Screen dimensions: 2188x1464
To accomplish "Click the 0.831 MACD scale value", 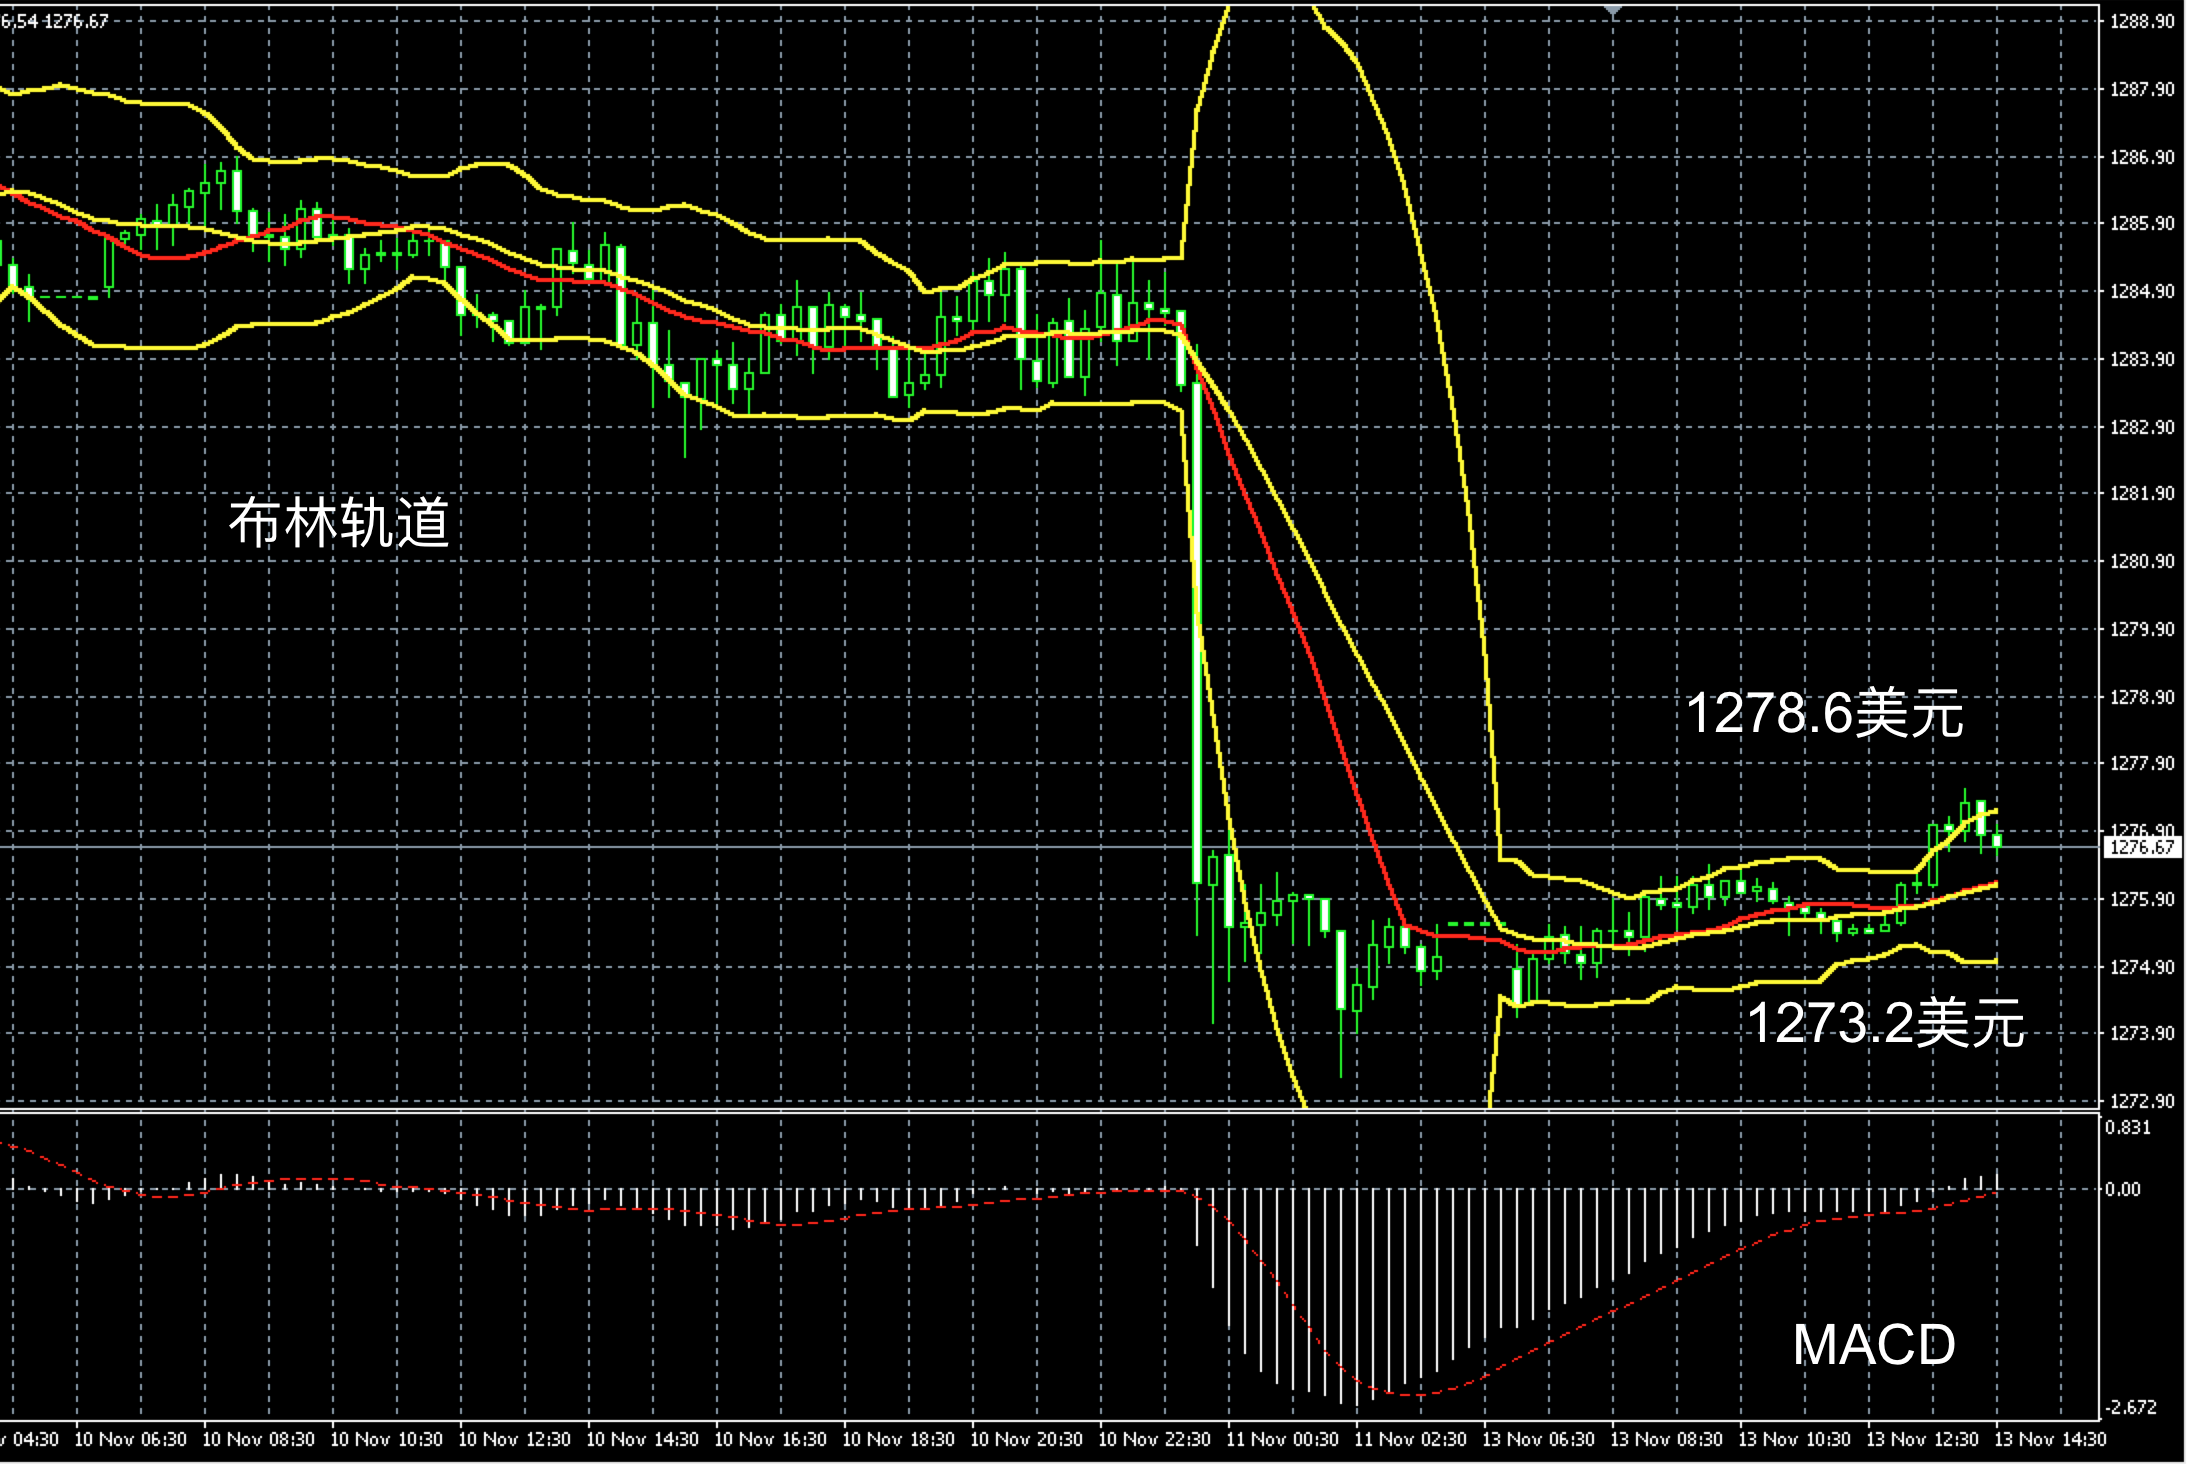I will [x=2127, y=1128].
